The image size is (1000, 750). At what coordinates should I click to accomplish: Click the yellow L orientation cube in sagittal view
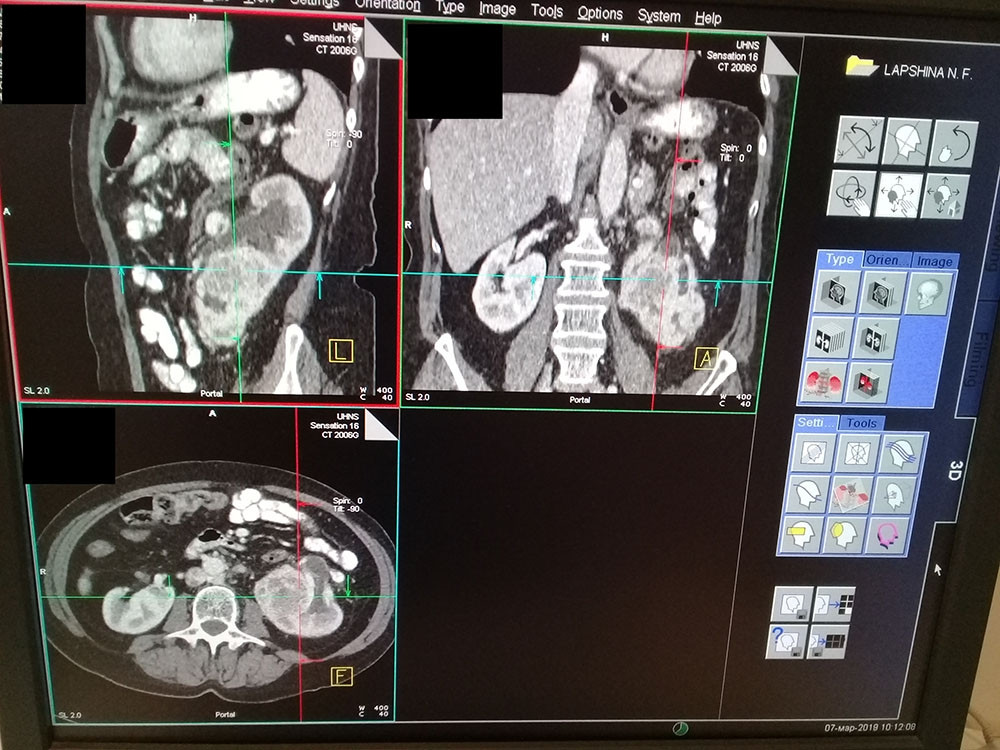(x=342, y=351)
